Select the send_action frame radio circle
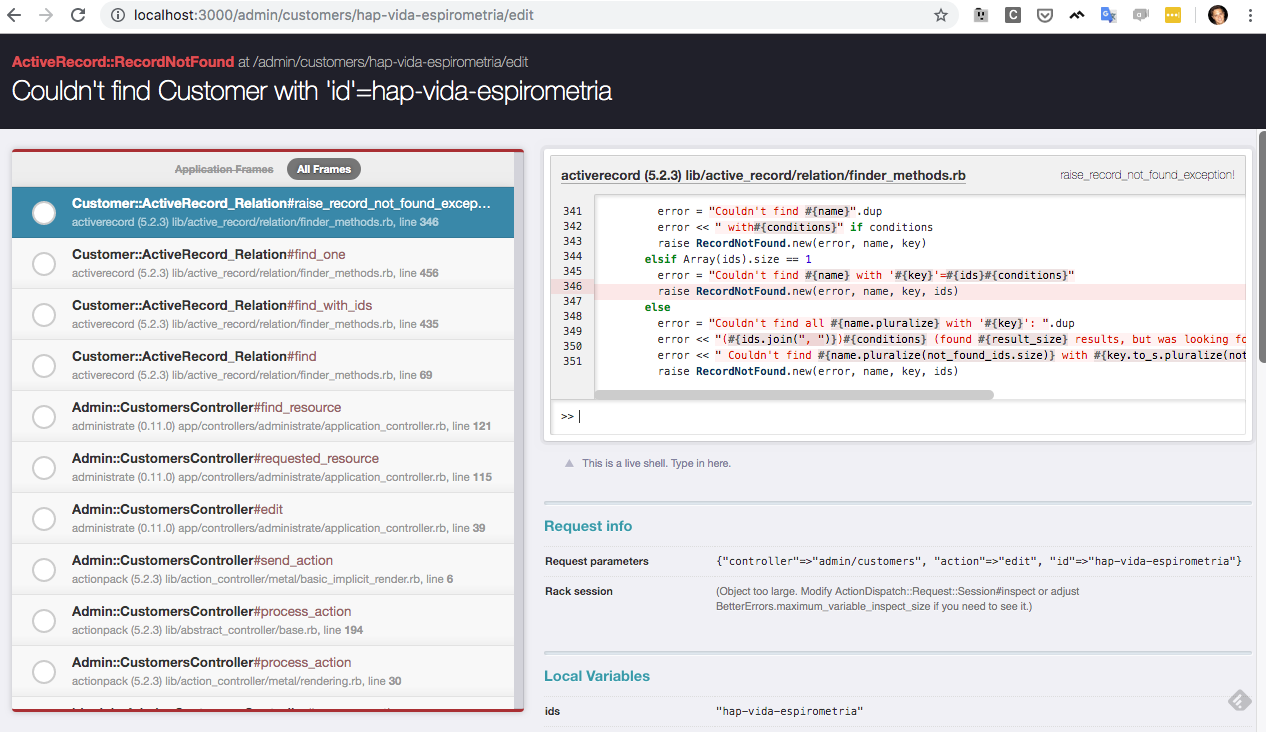Screen dimensions: 1266x732 44,570
